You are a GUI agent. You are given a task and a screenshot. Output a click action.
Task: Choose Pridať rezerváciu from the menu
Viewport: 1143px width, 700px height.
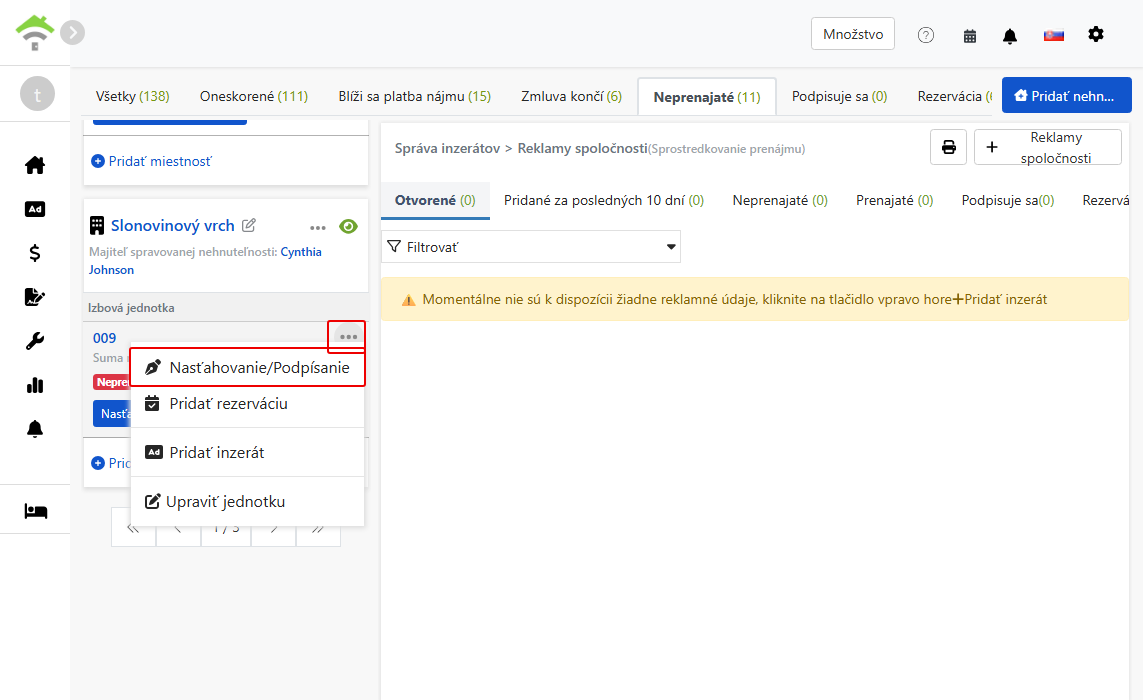pyautogui.click(x=247, y=404)
